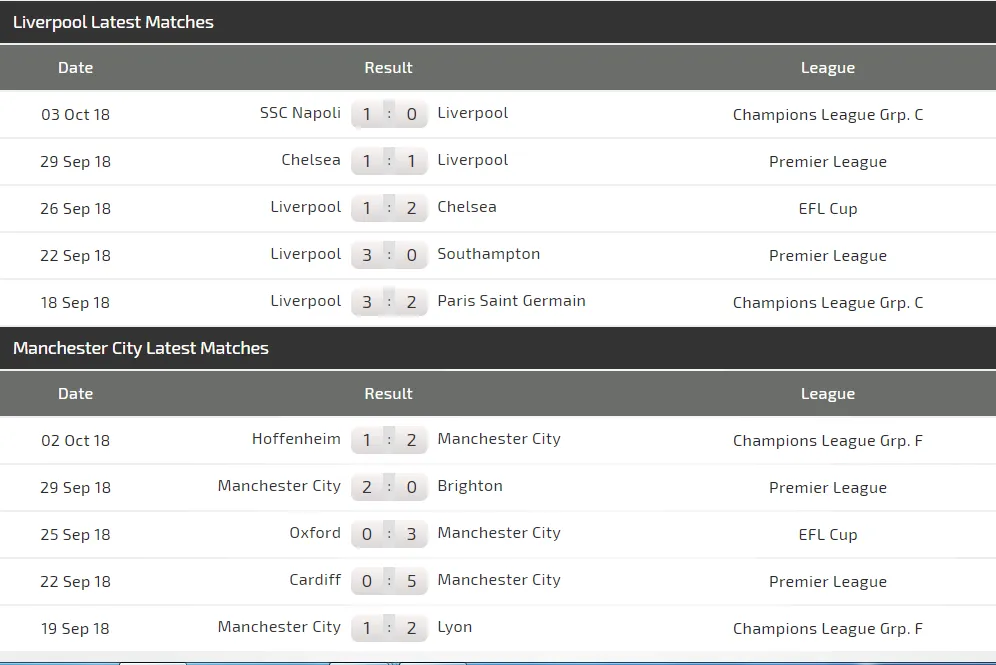This screenshot has height=665, width=996.
Task: Open the Manchester City Latest Matches header
Action: click(x=139, y=348)
